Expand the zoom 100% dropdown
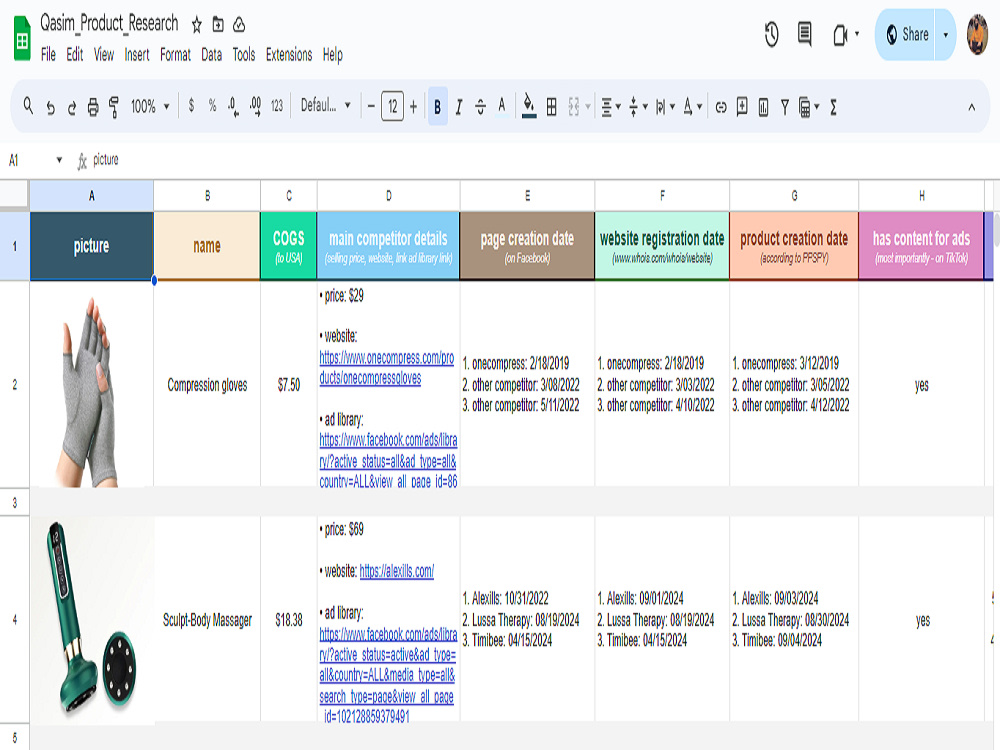This screenshot has height=750, width=1000. click(150, 107)
